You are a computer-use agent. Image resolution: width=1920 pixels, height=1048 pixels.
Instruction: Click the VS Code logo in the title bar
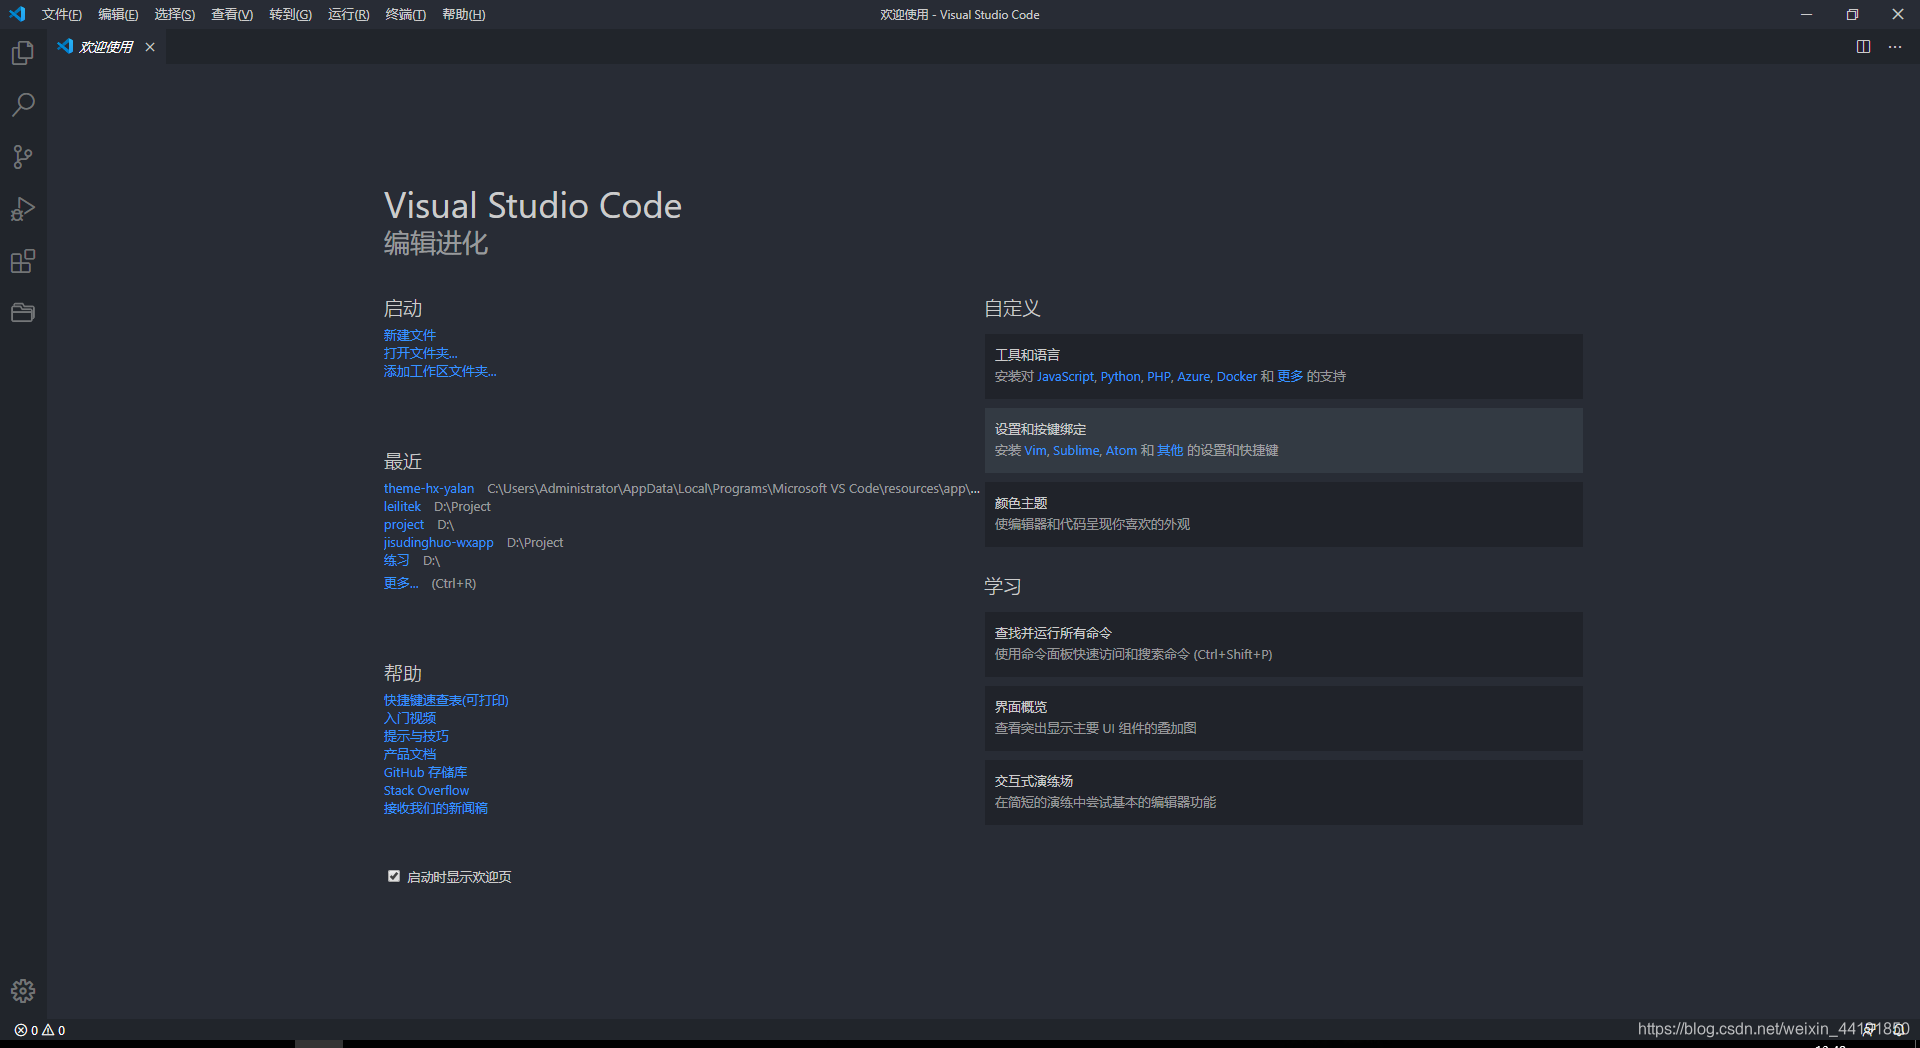(16, 14)
